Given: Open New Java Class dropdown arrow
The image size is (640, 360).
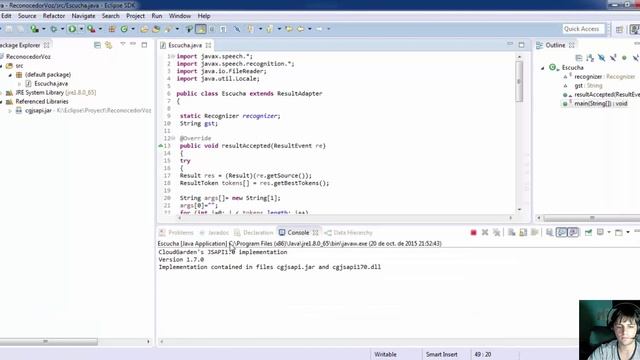Looking at the screenshot, I should (x=133, y=29).
